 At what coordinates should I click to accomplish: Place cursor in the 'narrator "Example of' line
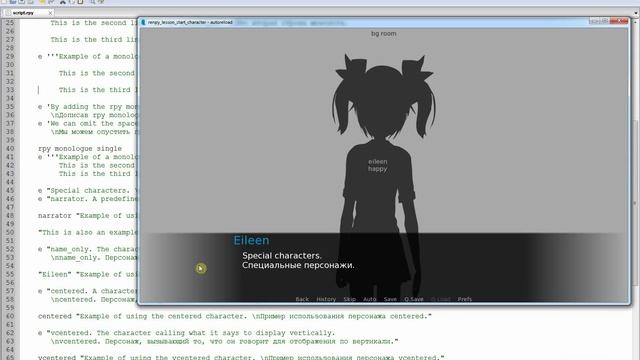click(x=87, y=216)
